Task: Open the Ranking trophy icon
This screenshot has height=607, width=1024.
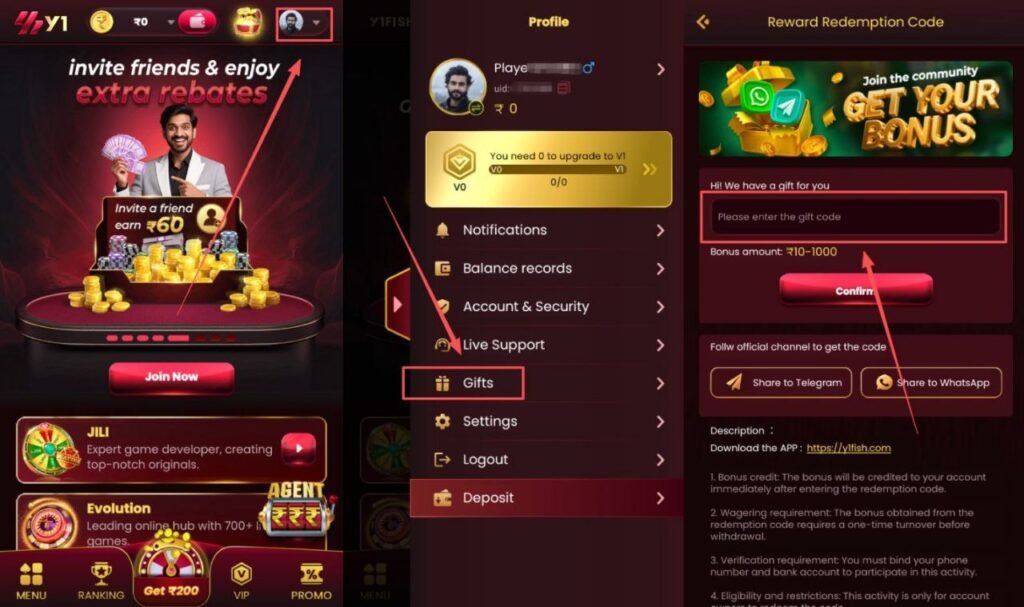Action: 101,580
